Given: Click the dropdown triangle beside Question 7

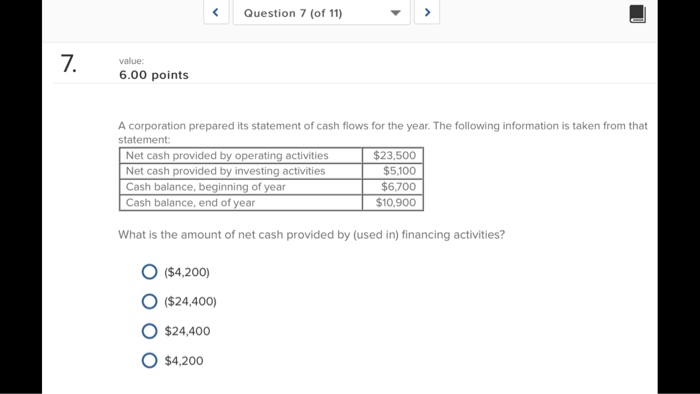Looking at the screenshot, I should click(x=395, y=13).
